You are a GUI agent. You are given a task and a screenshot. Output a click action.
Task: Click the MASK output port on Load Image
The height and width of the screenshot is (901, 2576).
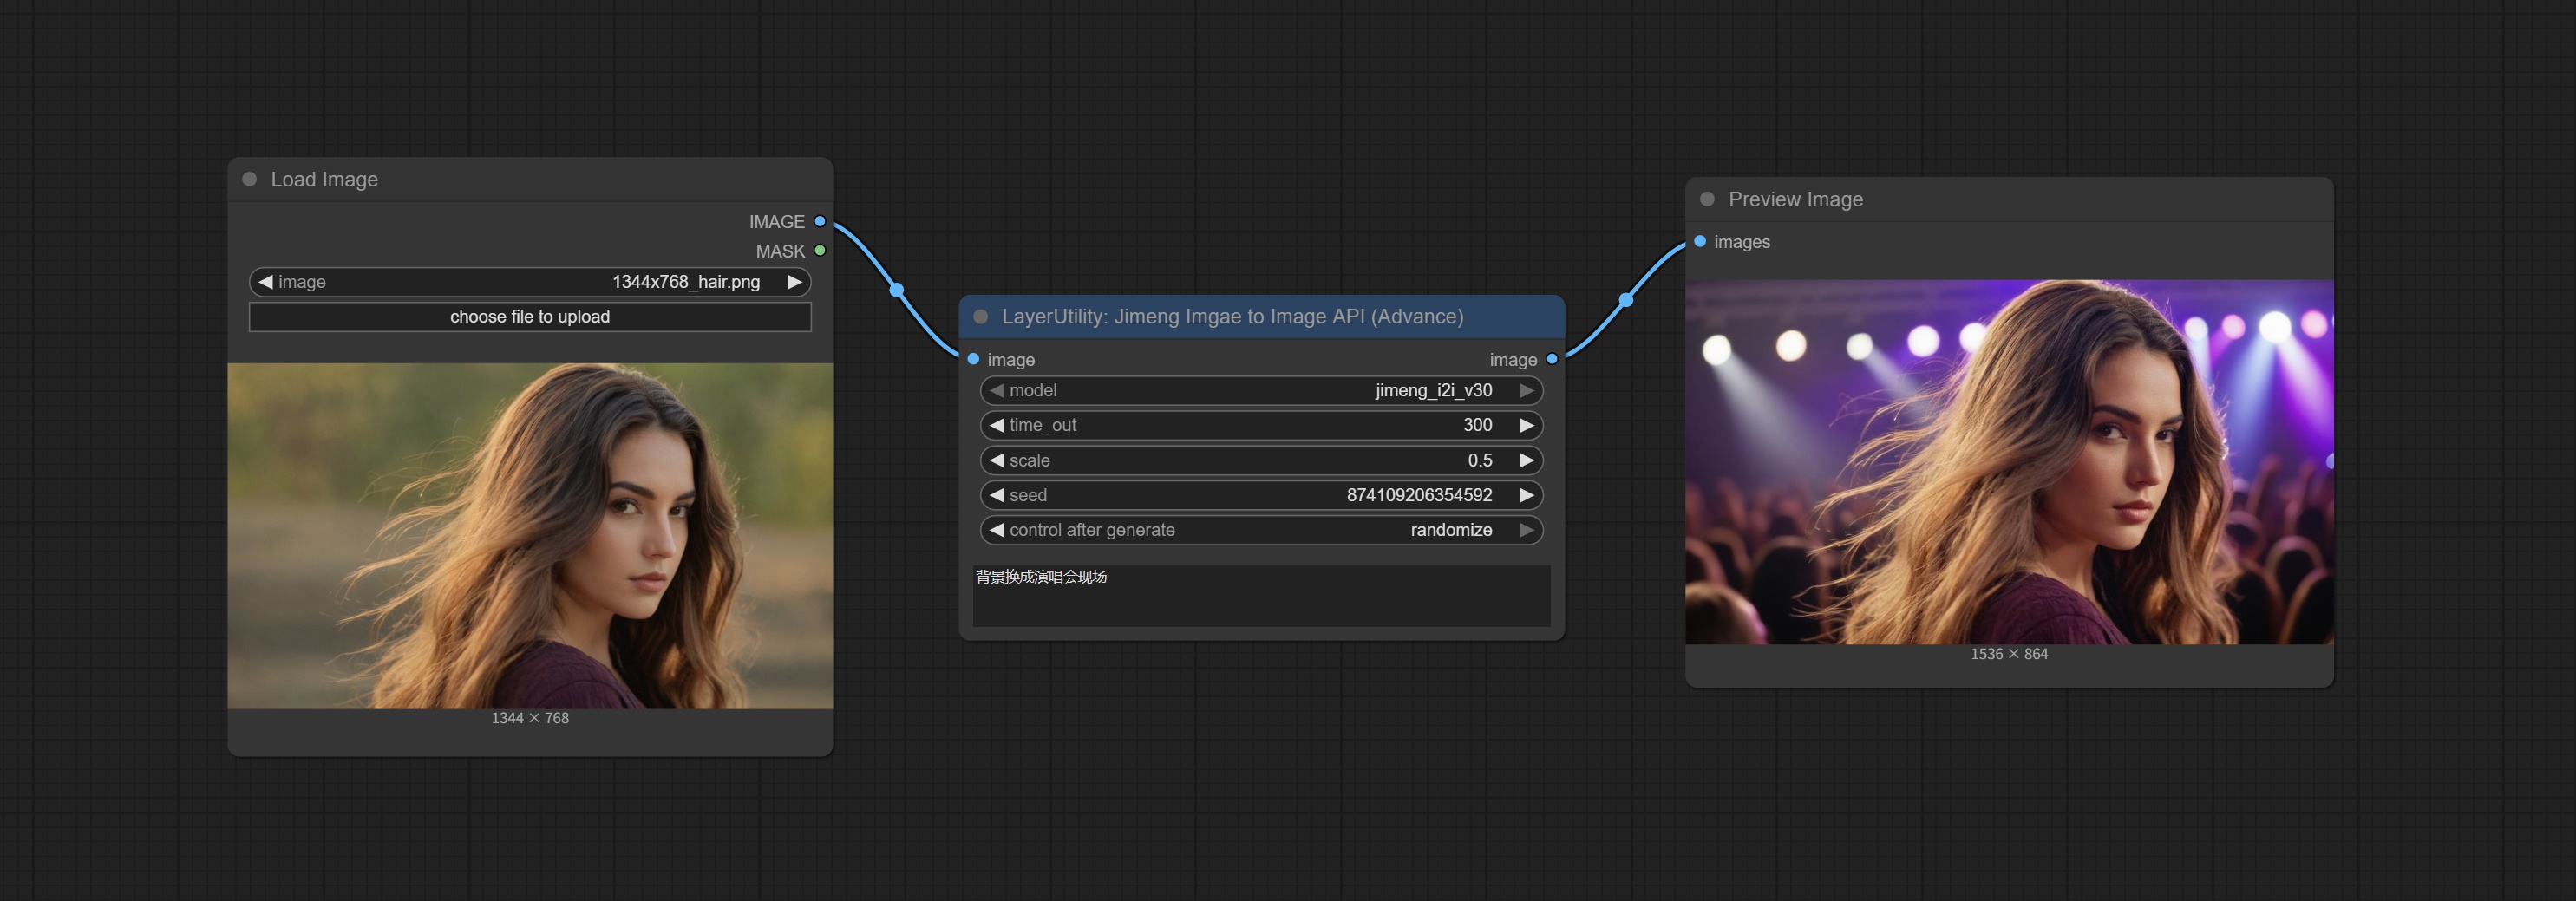point(820,251)
